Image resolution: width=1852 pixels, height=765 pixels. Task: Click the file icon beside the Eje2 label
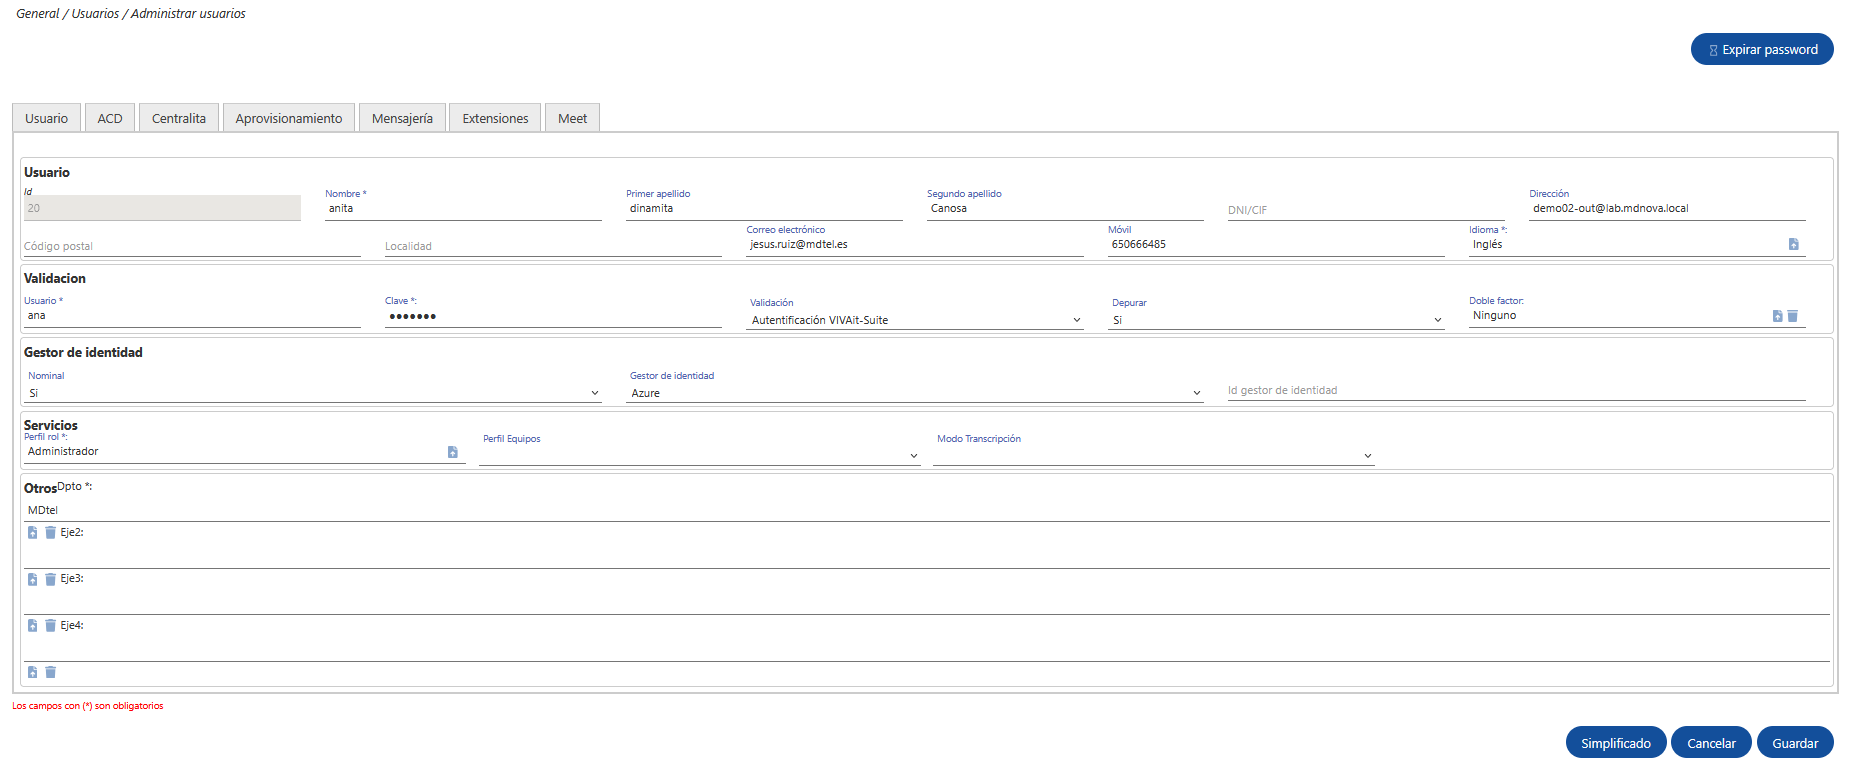(33, 533)
